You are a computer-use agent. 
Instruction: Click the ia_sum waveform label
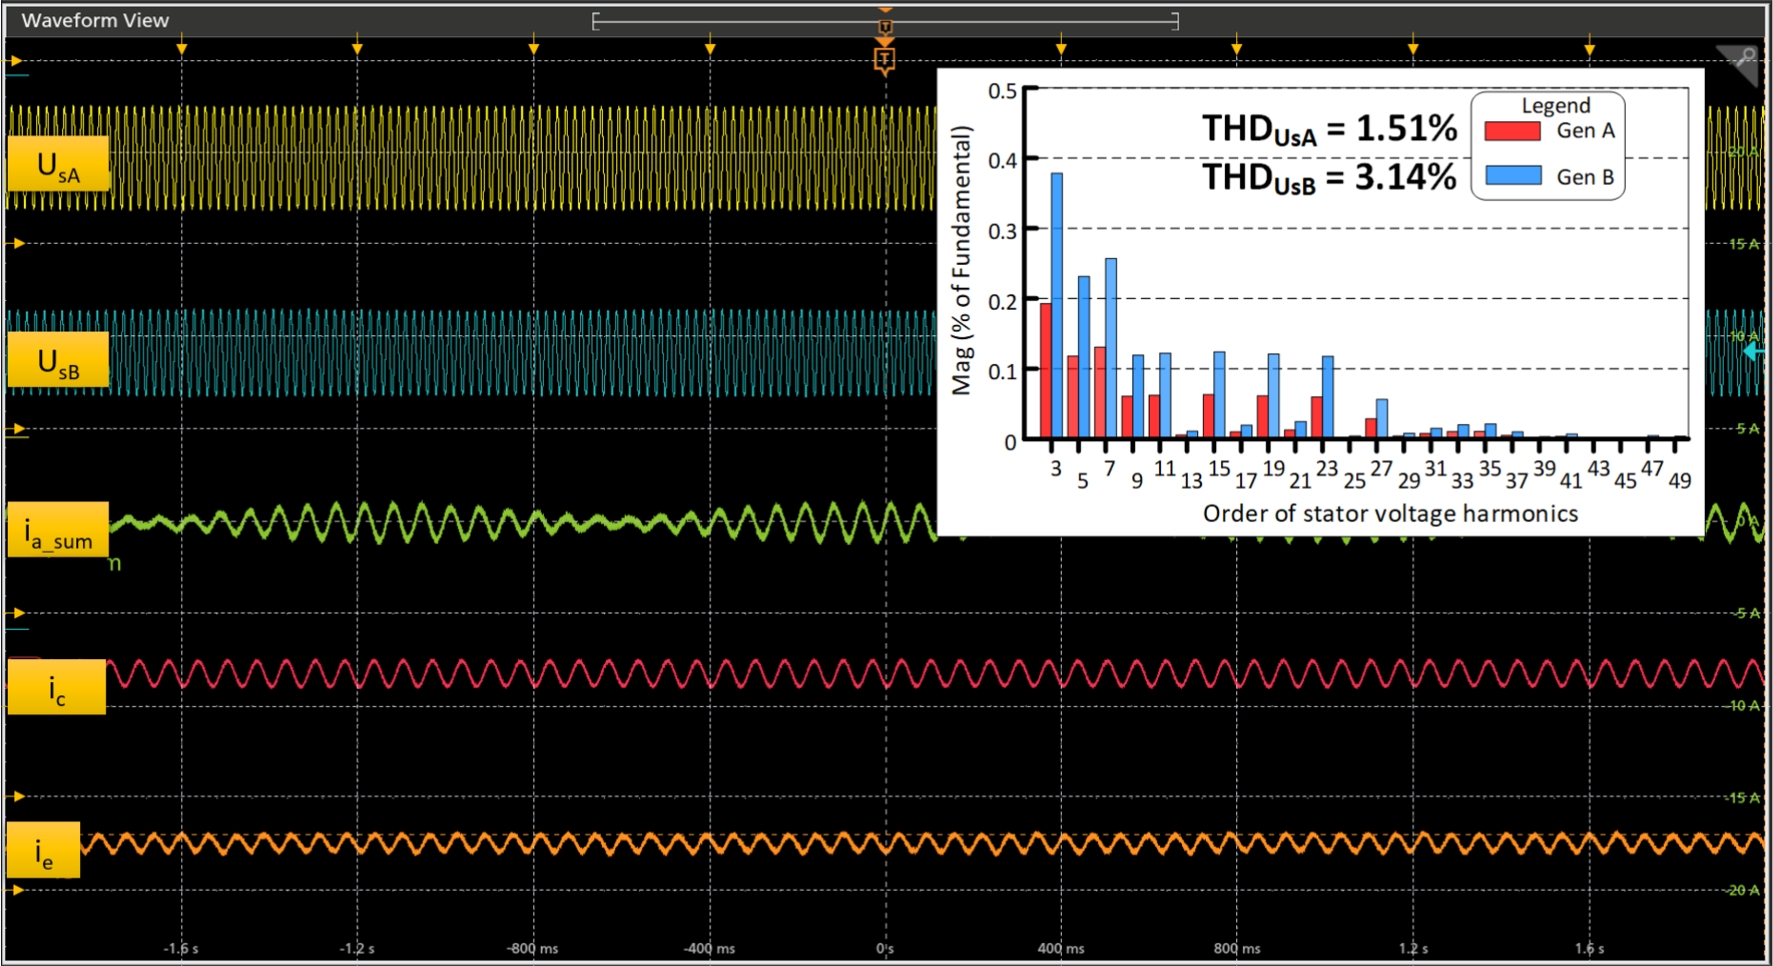[58, 530]
